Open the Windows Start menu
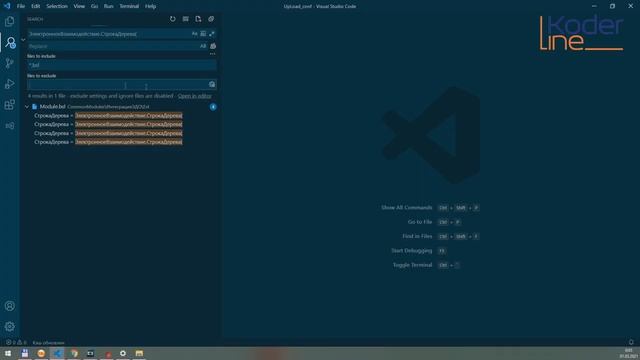The width and height of the screenshot is (640, 360). 8,353
